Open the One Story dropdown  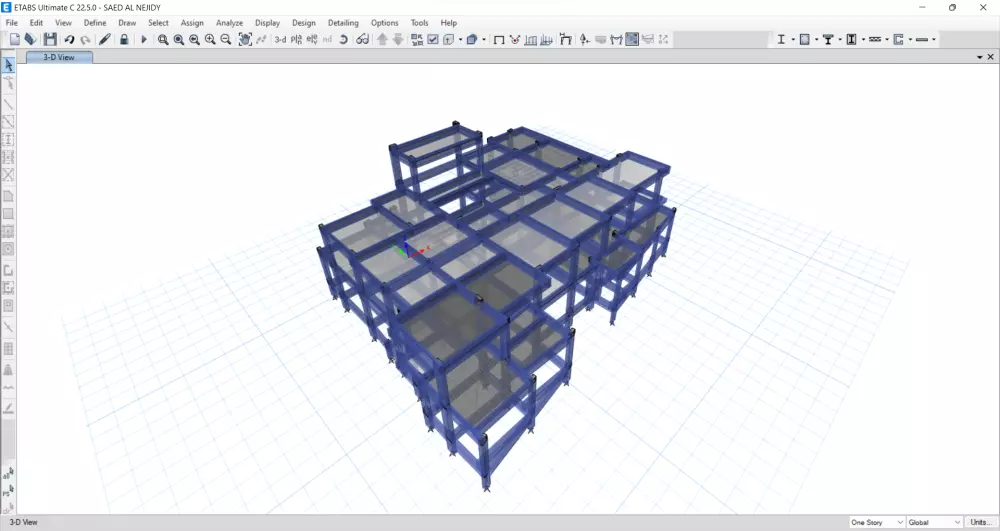[877, 522]
